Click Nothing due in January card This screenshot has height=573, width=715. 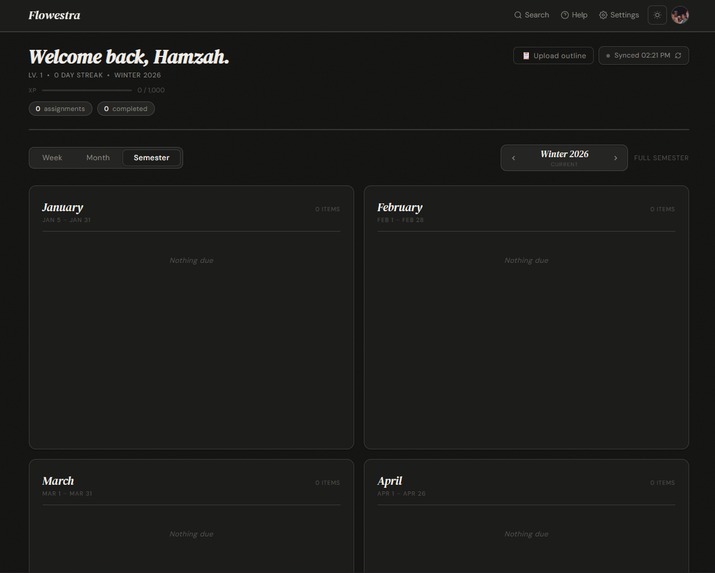pyautogui.click(x=192, y=260)
